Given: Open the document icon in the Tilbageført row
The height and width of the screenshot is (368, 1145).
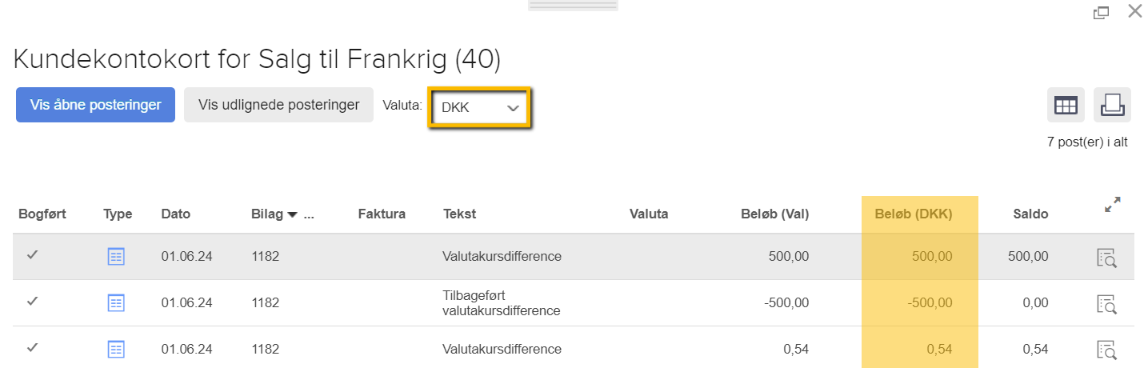Looking at the screenshot, I should pos(116,302).
